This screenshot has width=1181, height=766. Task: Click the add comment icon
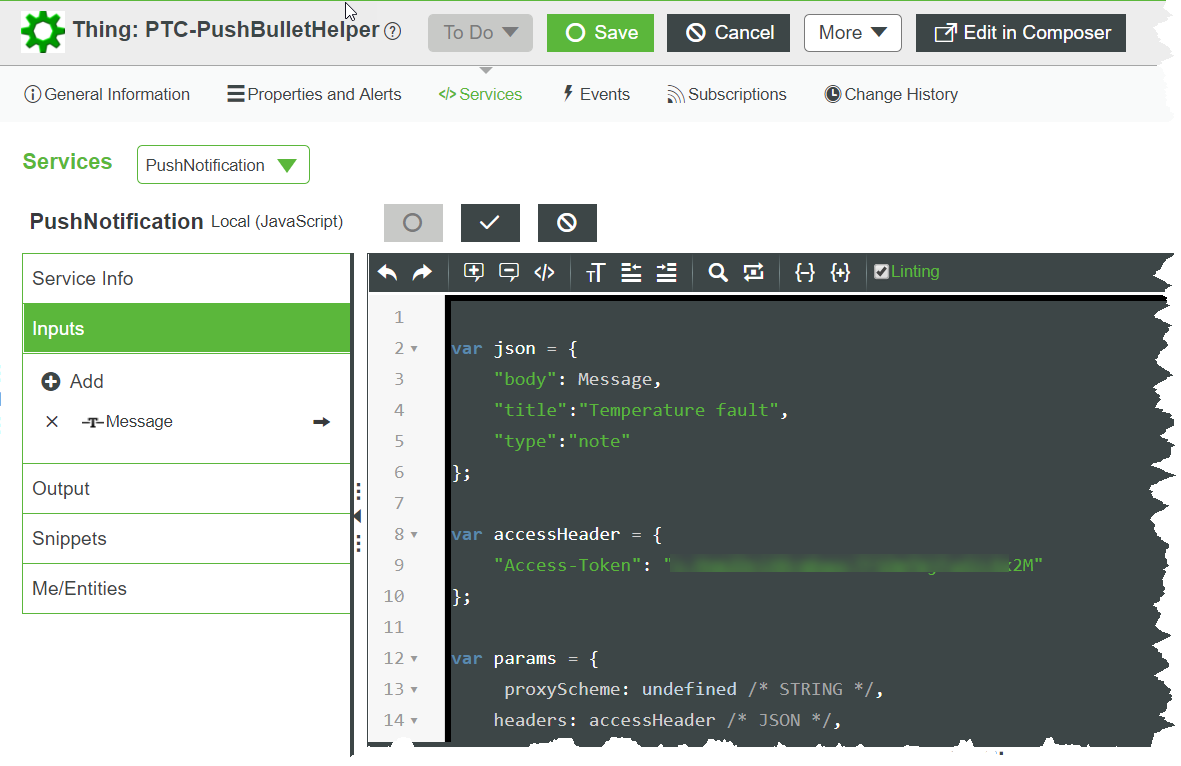[474, 273]
